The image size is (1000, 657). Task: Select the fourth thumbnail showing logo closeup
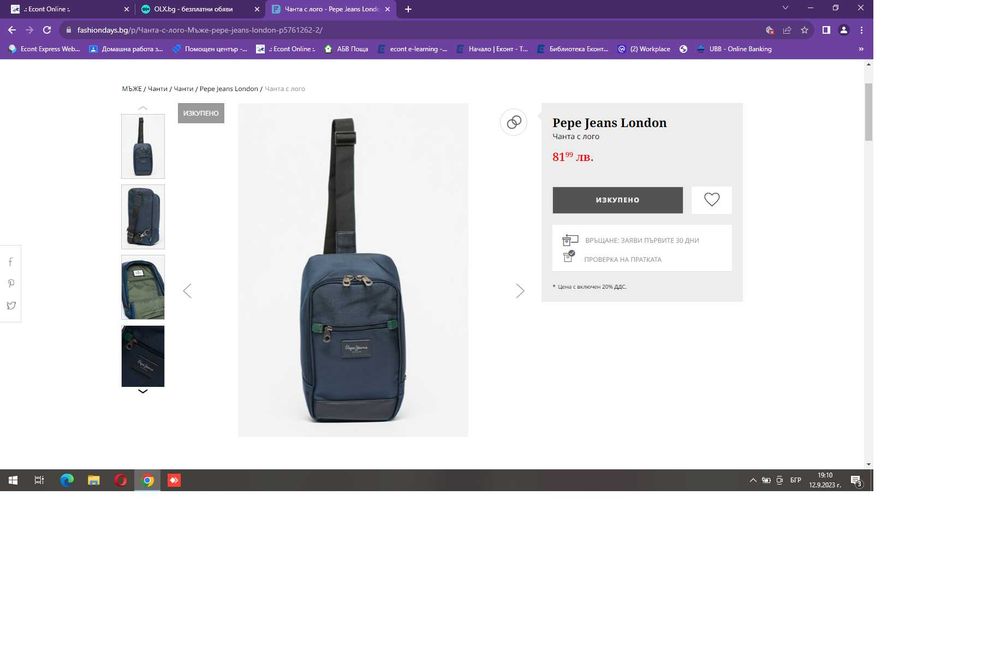click(x=143, y=356)
